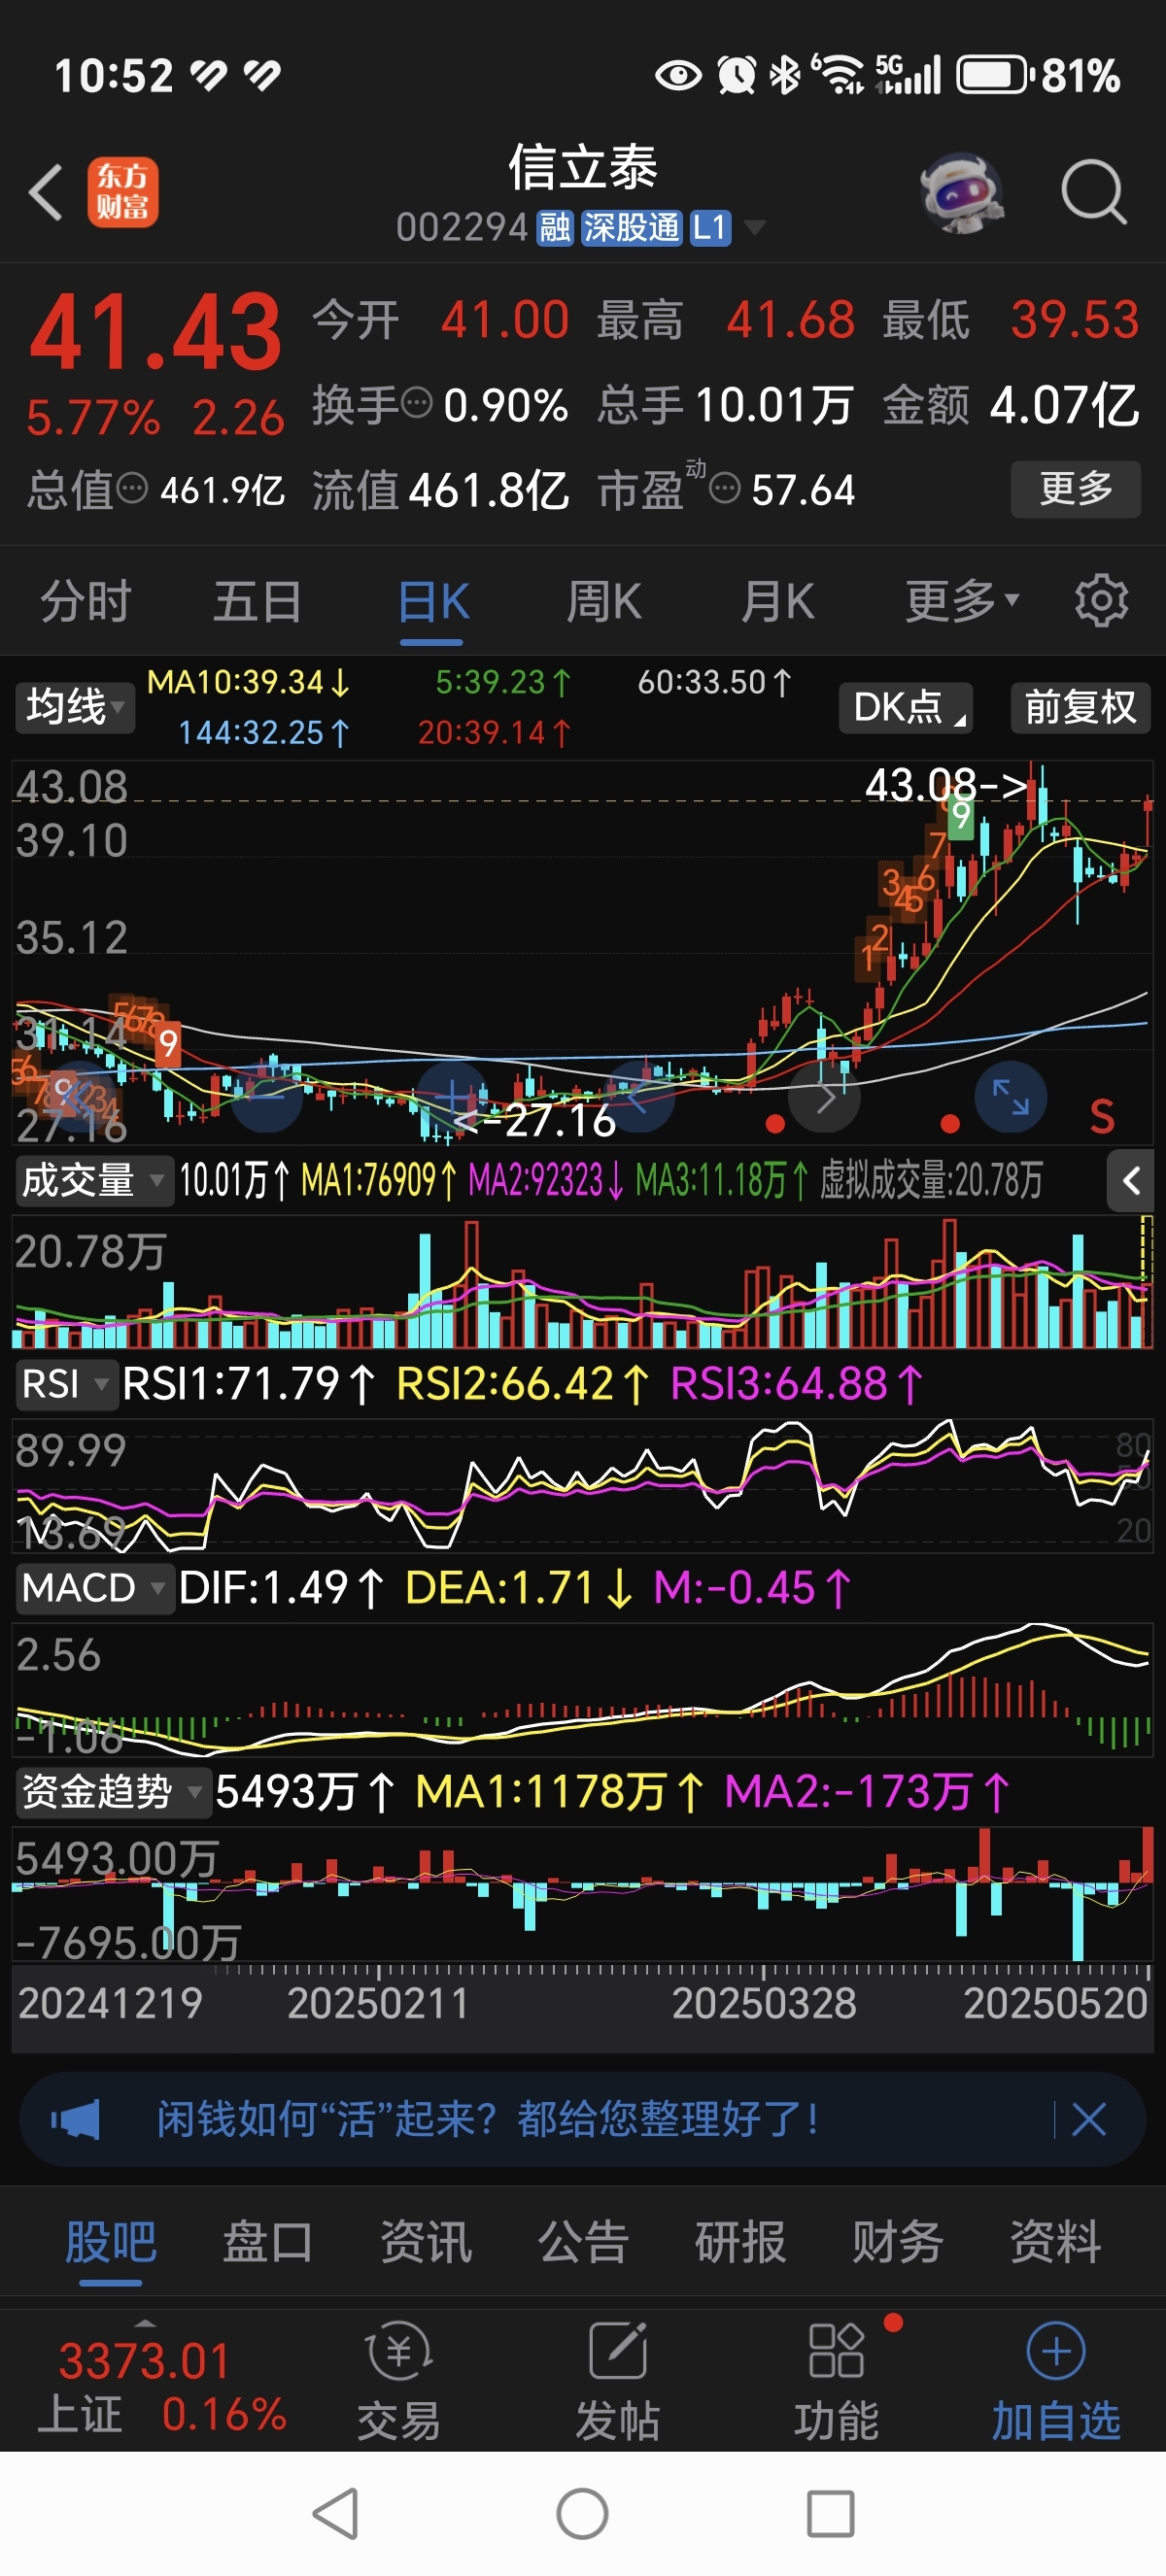Tap the search magnifier icon
The image size is (1166, 2576).
(1093, 191)
